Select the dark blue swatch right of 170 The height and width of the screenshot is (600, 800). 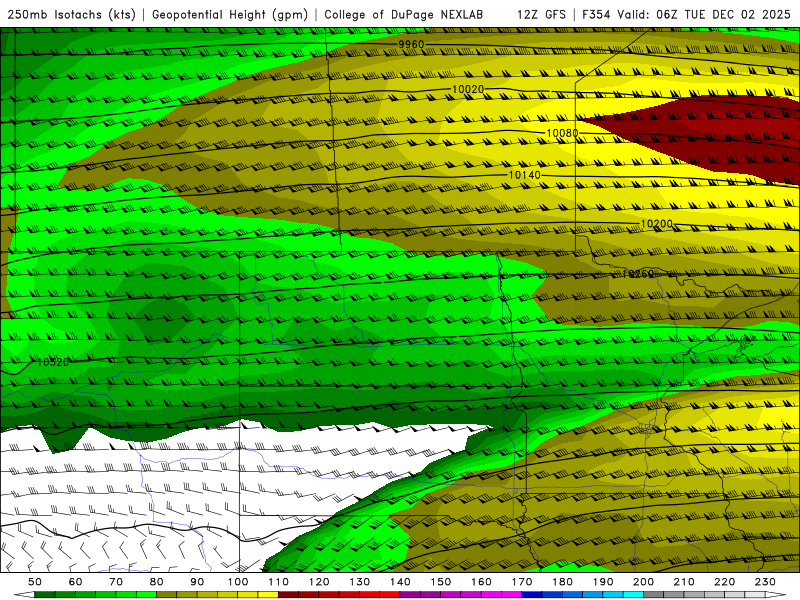532,595
